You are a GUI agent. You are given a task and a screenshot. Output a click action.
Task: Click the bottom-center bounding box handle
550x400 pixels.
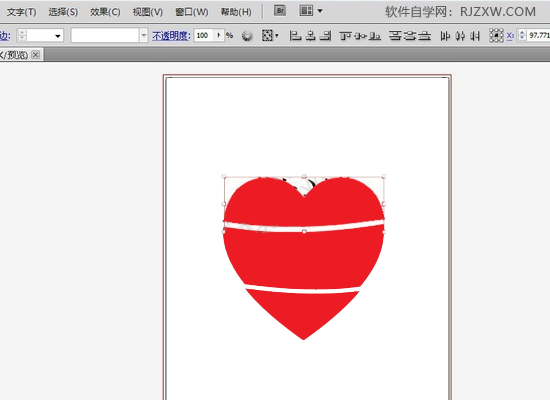tap(304, 232)
